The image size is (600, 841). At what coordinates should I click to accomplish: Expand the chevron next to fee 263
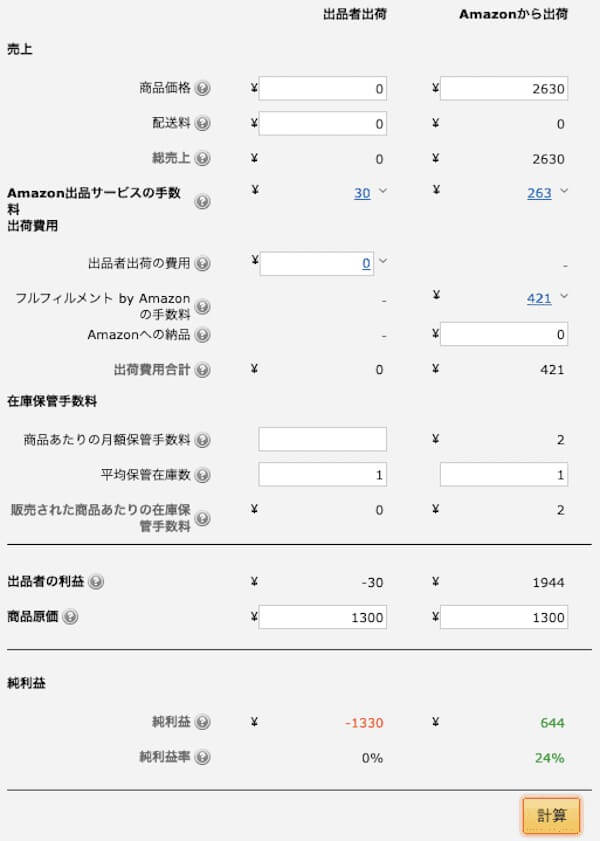(x=564, y=191)
